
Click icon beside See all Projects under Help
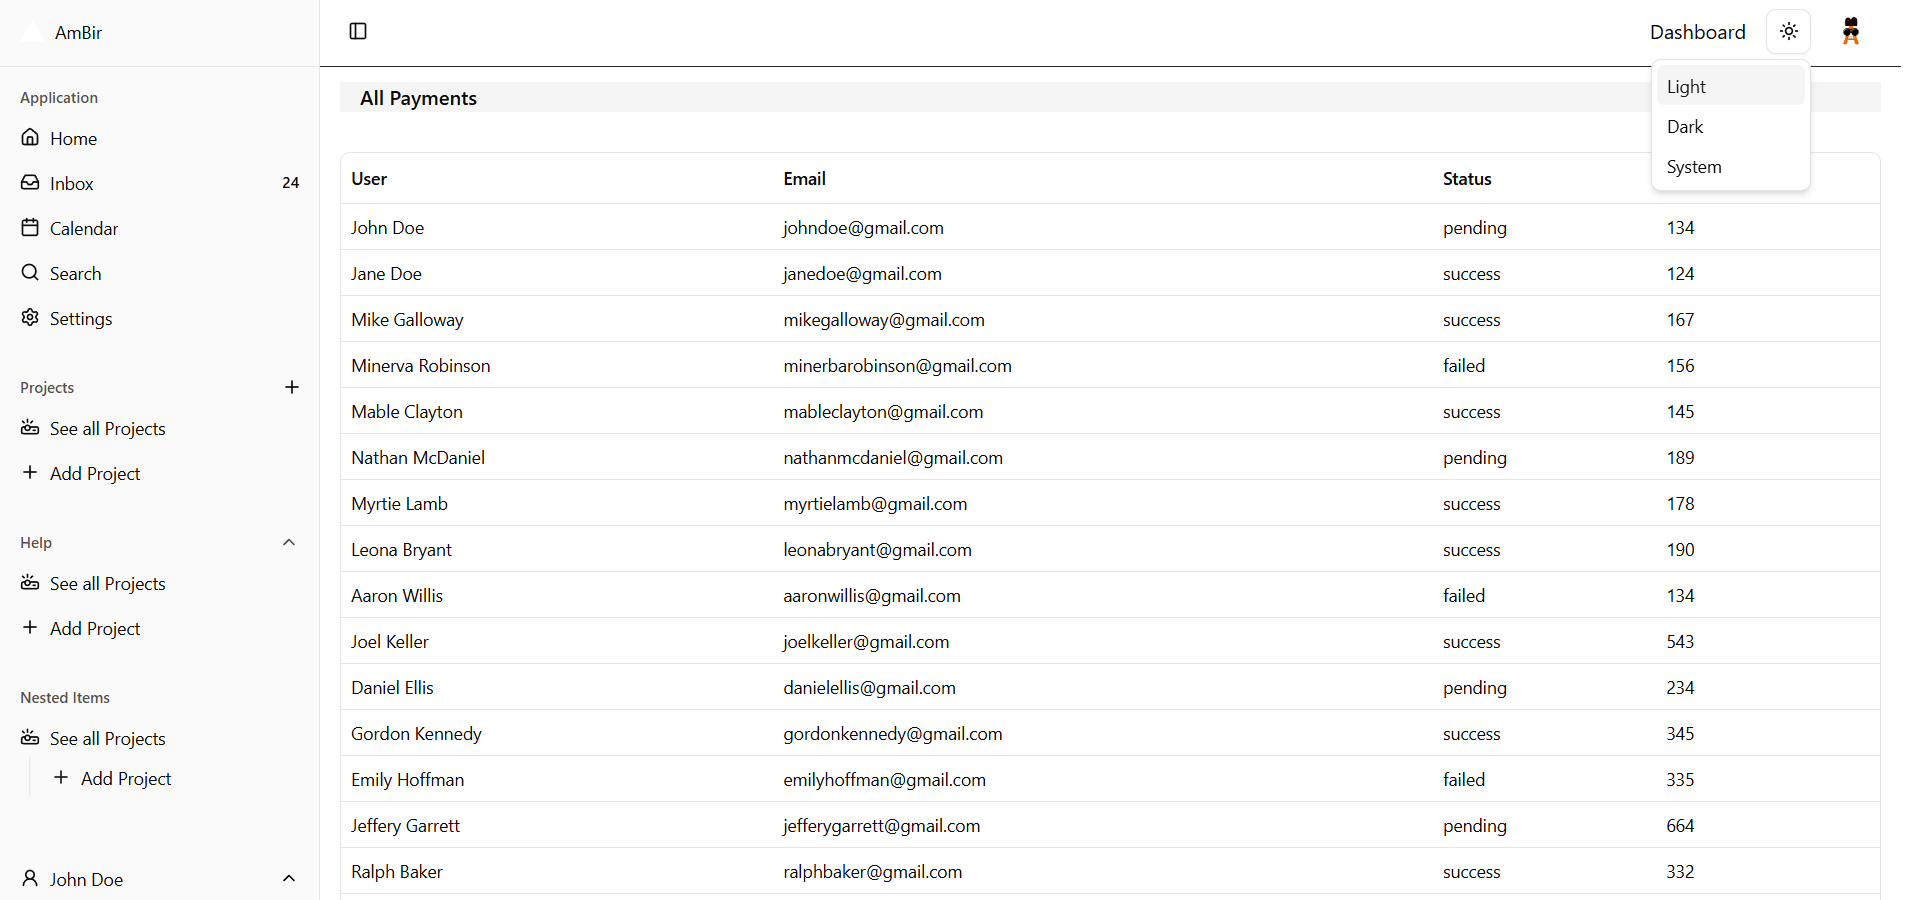tap(30, 582)
